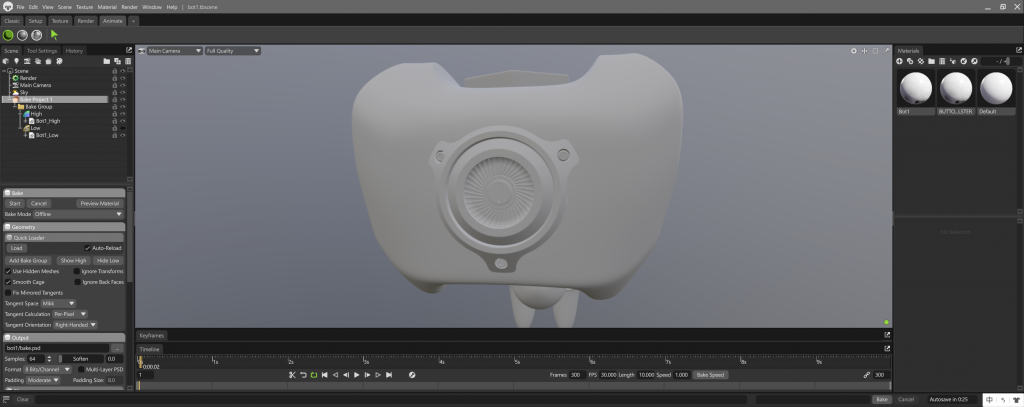Open the Bake Mode dropdown
The height and width of the screenshot is (407, 1024).
(x=78, y=214)
